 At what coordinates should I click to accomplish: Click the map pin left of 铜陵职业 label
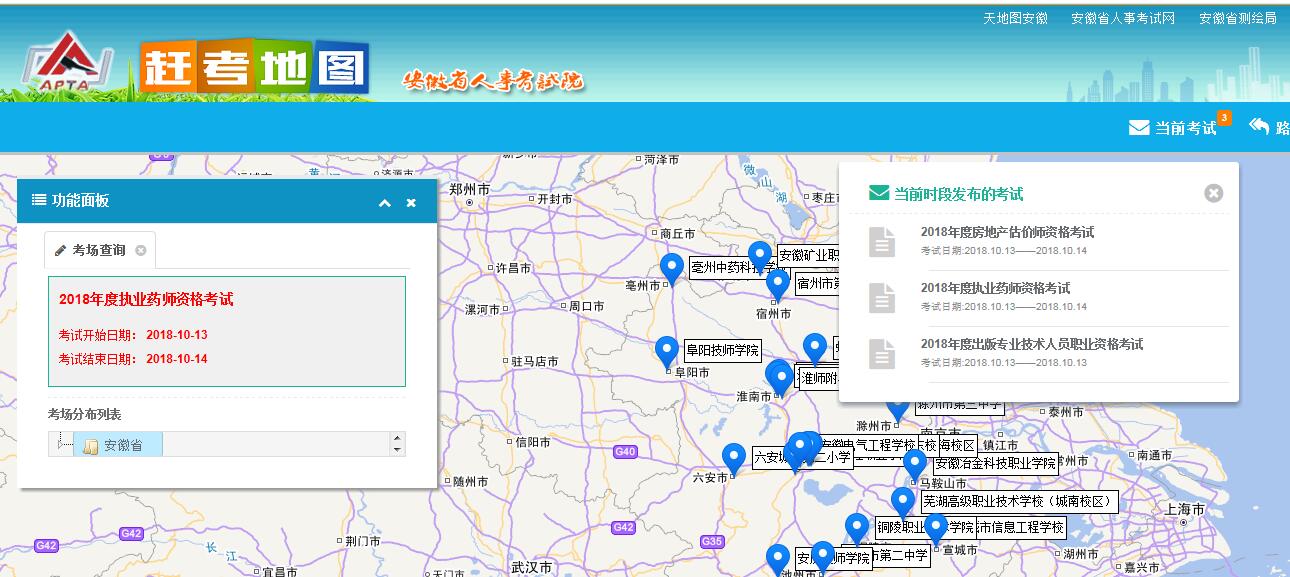click(x=857, y=529)
